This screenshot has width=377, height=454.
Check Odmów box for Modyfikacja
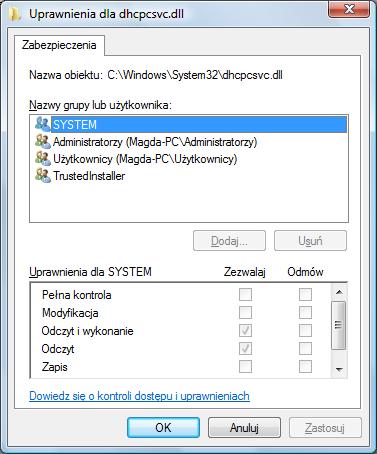pyautogui.click(x=305, y=313)
